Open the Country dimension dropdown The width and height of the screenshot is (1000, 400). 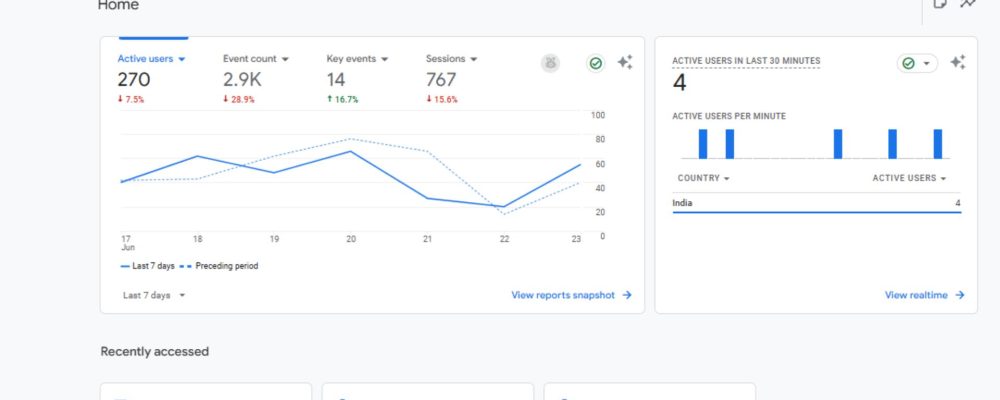click(703, 178)
